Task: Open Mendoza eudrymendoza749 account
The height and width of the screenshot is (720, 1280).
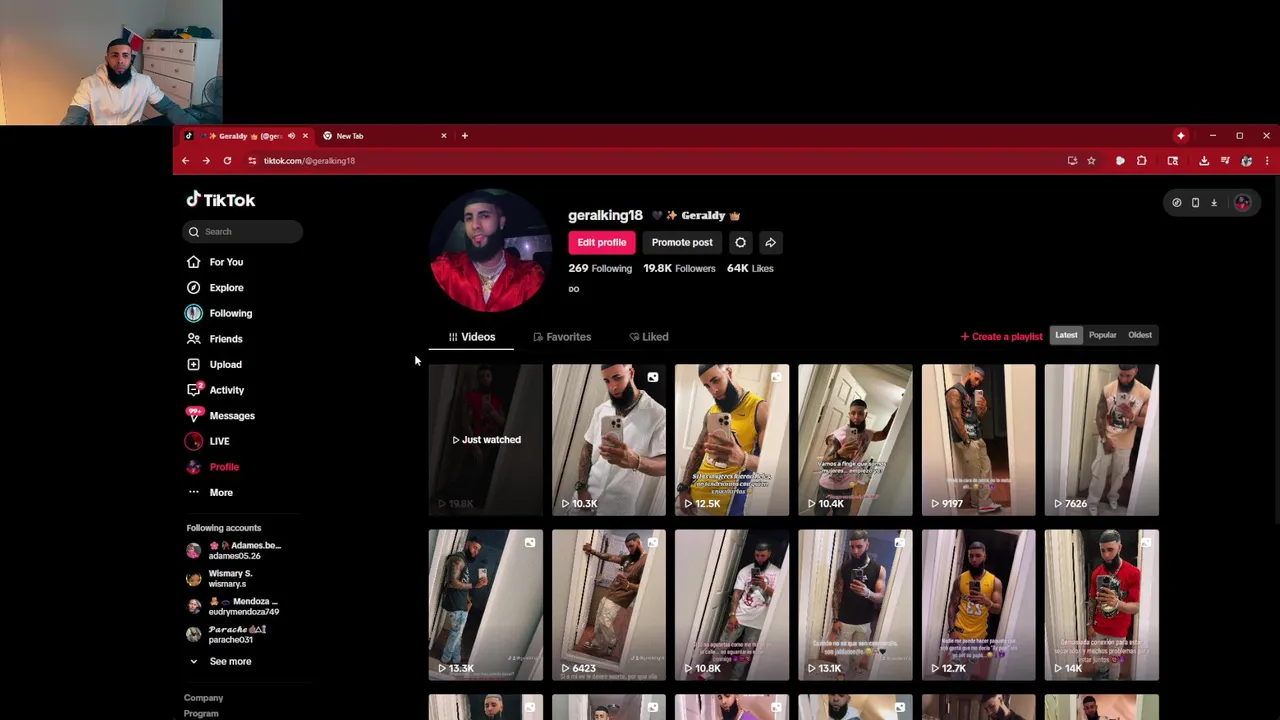Action: point(235,607)
